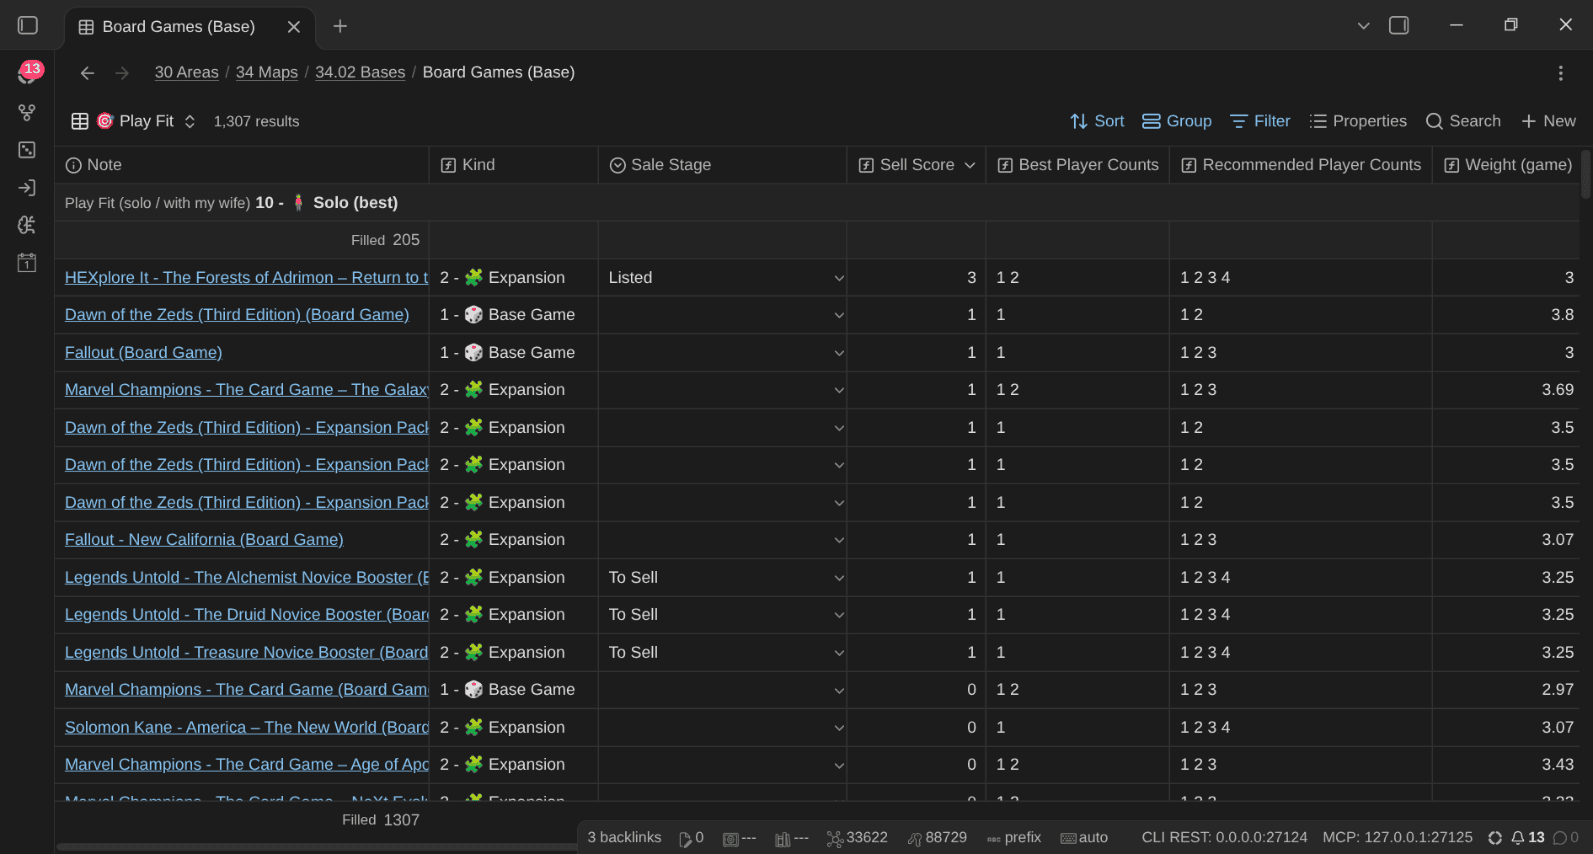
Task: Expand the Sell Score column header chevron
Action: pos(970,165)
